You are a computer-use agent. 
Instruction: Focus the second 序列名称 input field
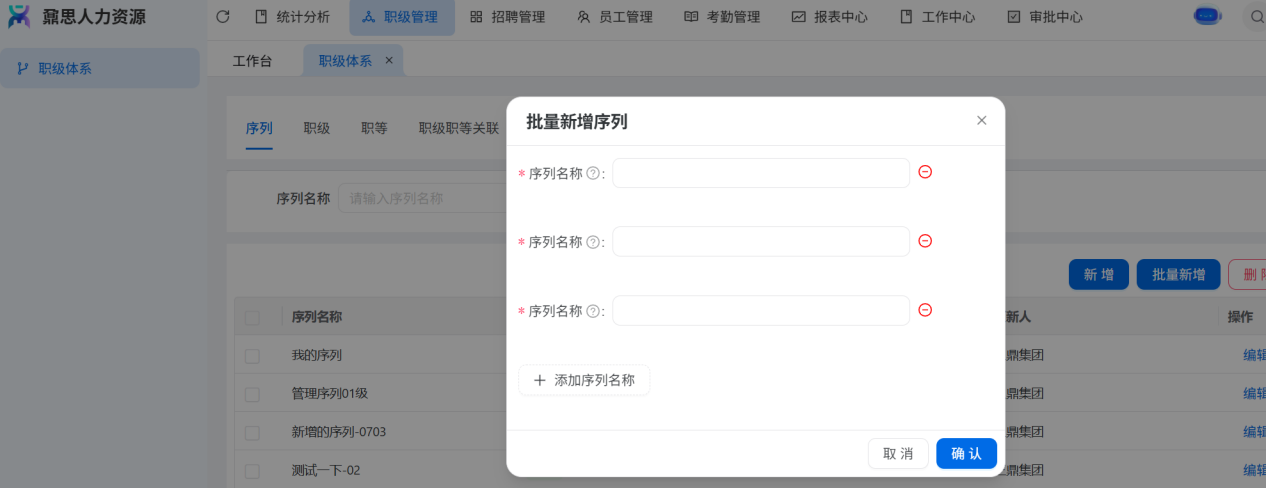(x=760, y=241)
